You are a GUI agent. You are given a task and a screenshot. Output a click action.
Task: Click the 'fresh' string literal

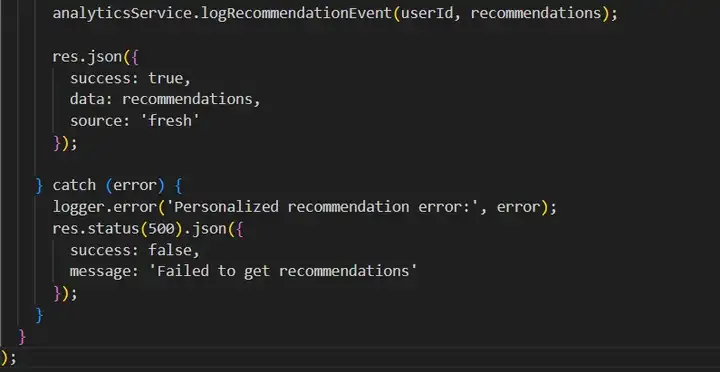pos(170,121)
